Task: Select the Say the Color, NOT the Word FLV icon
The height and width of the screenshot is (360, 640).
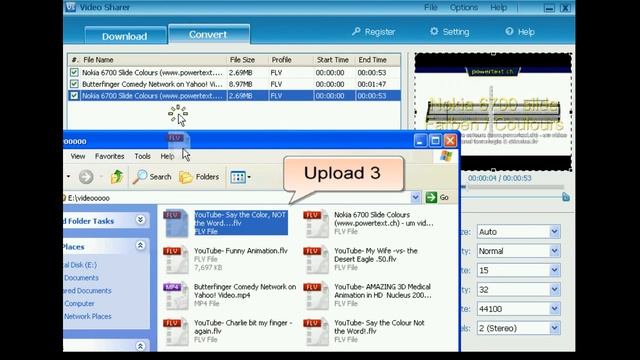Action: coord(176,223)
